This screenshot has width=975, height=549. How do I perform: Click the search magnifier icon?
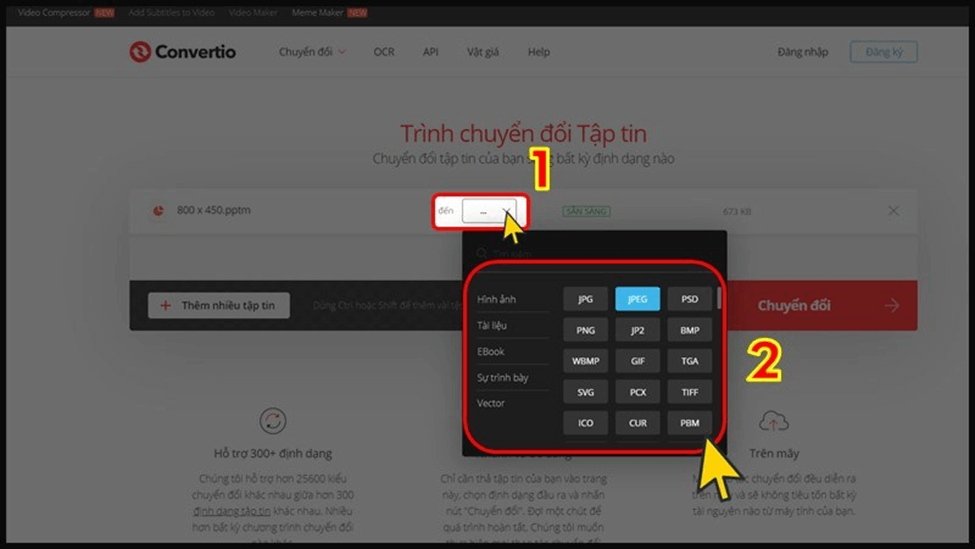pos(481,253)
